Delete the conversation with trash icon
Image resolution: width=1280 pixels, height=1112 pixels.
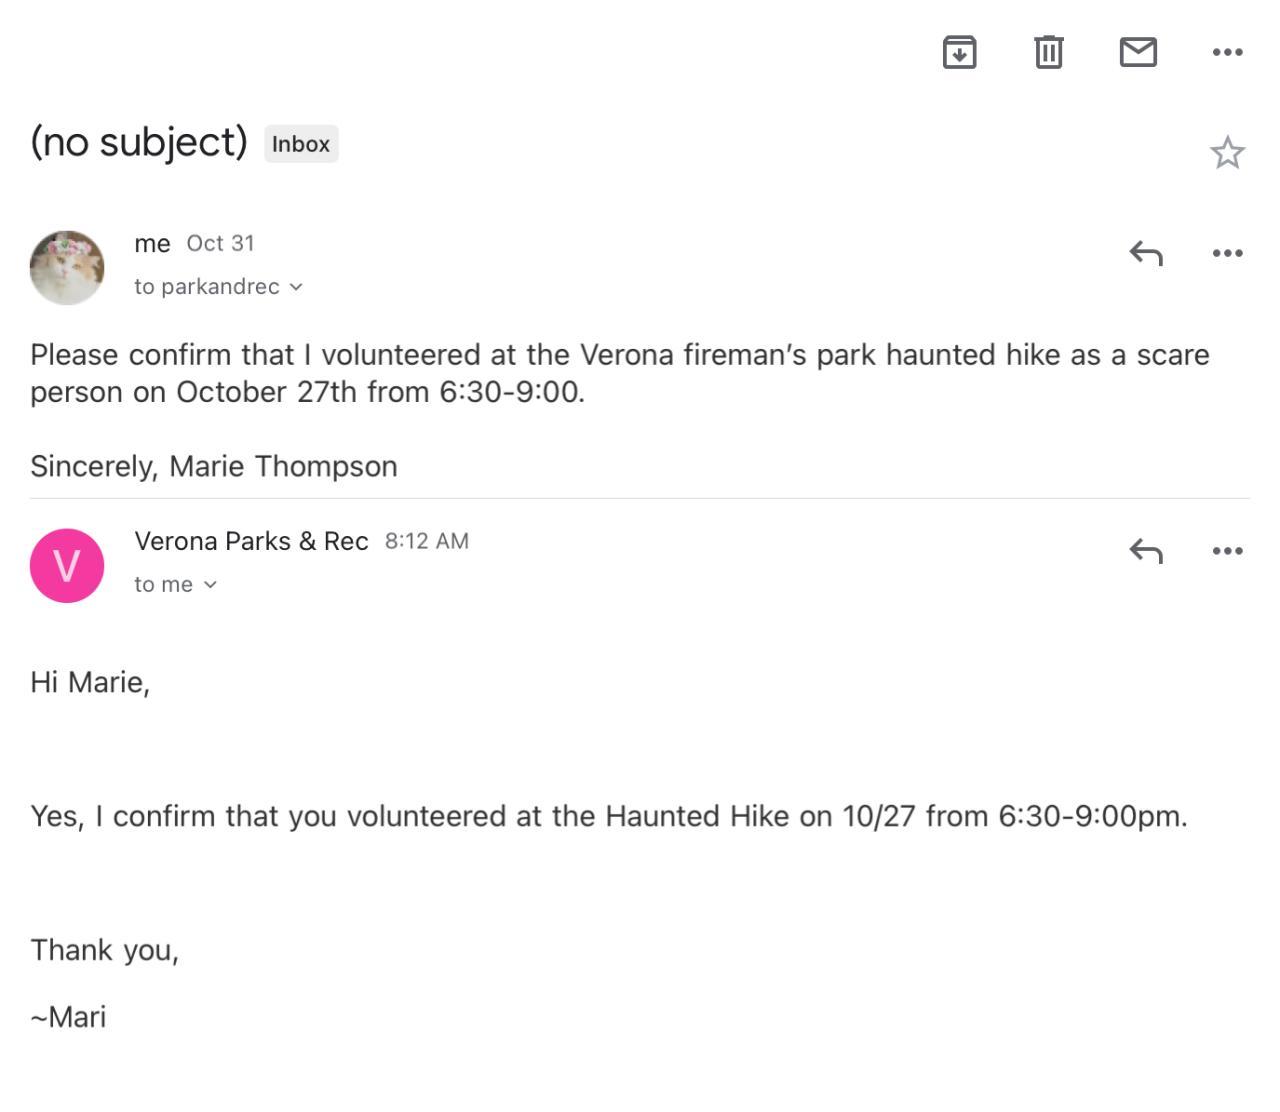click(1048, 52)
